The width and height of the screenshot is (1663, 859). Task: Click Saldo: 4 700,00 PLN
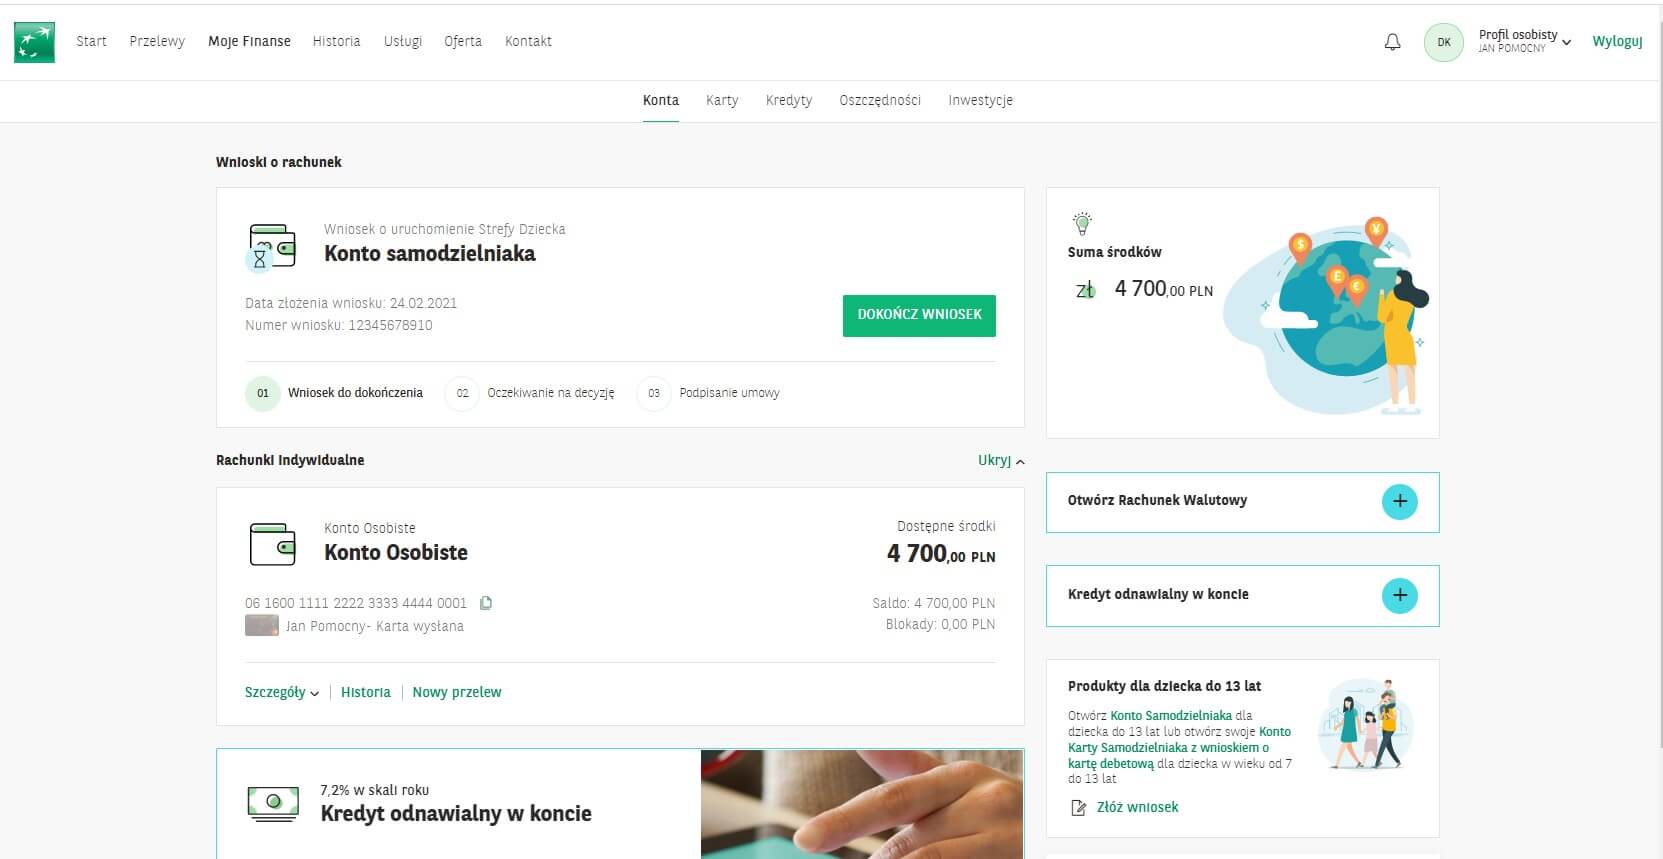point(934,603)
